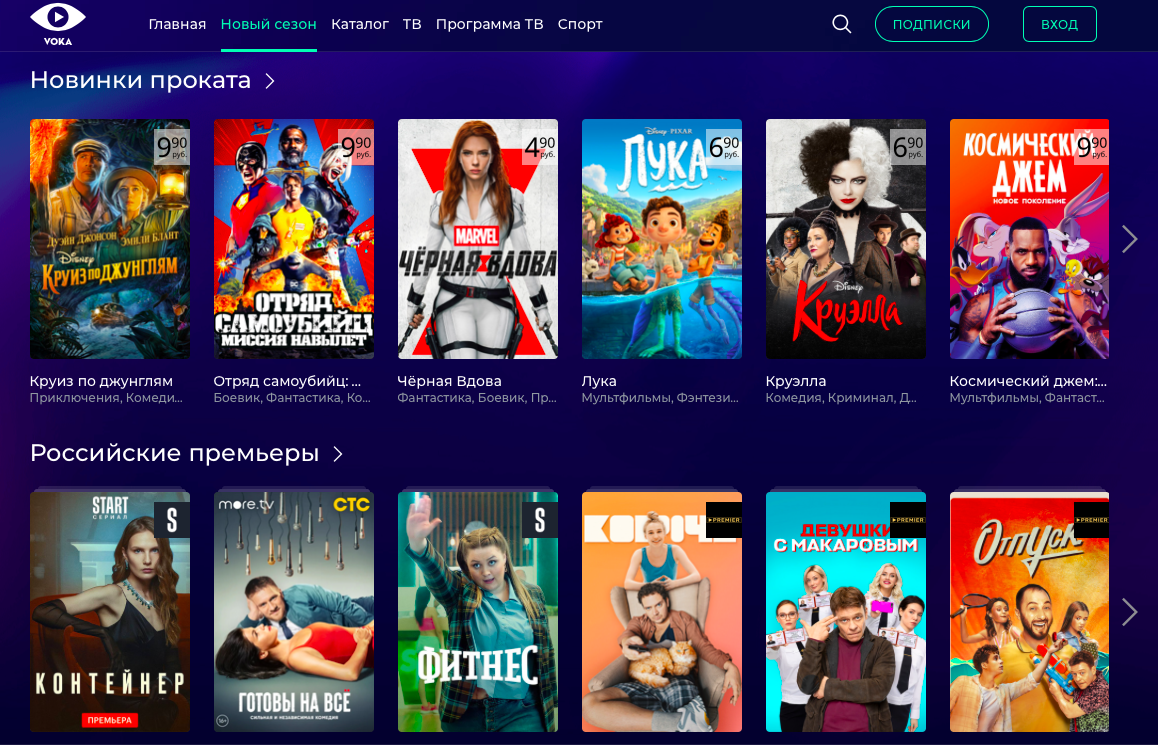The height and width of the screenshot is (745, 1158).
Task: Go to the ТВ section
Action: tap(412, 24)
